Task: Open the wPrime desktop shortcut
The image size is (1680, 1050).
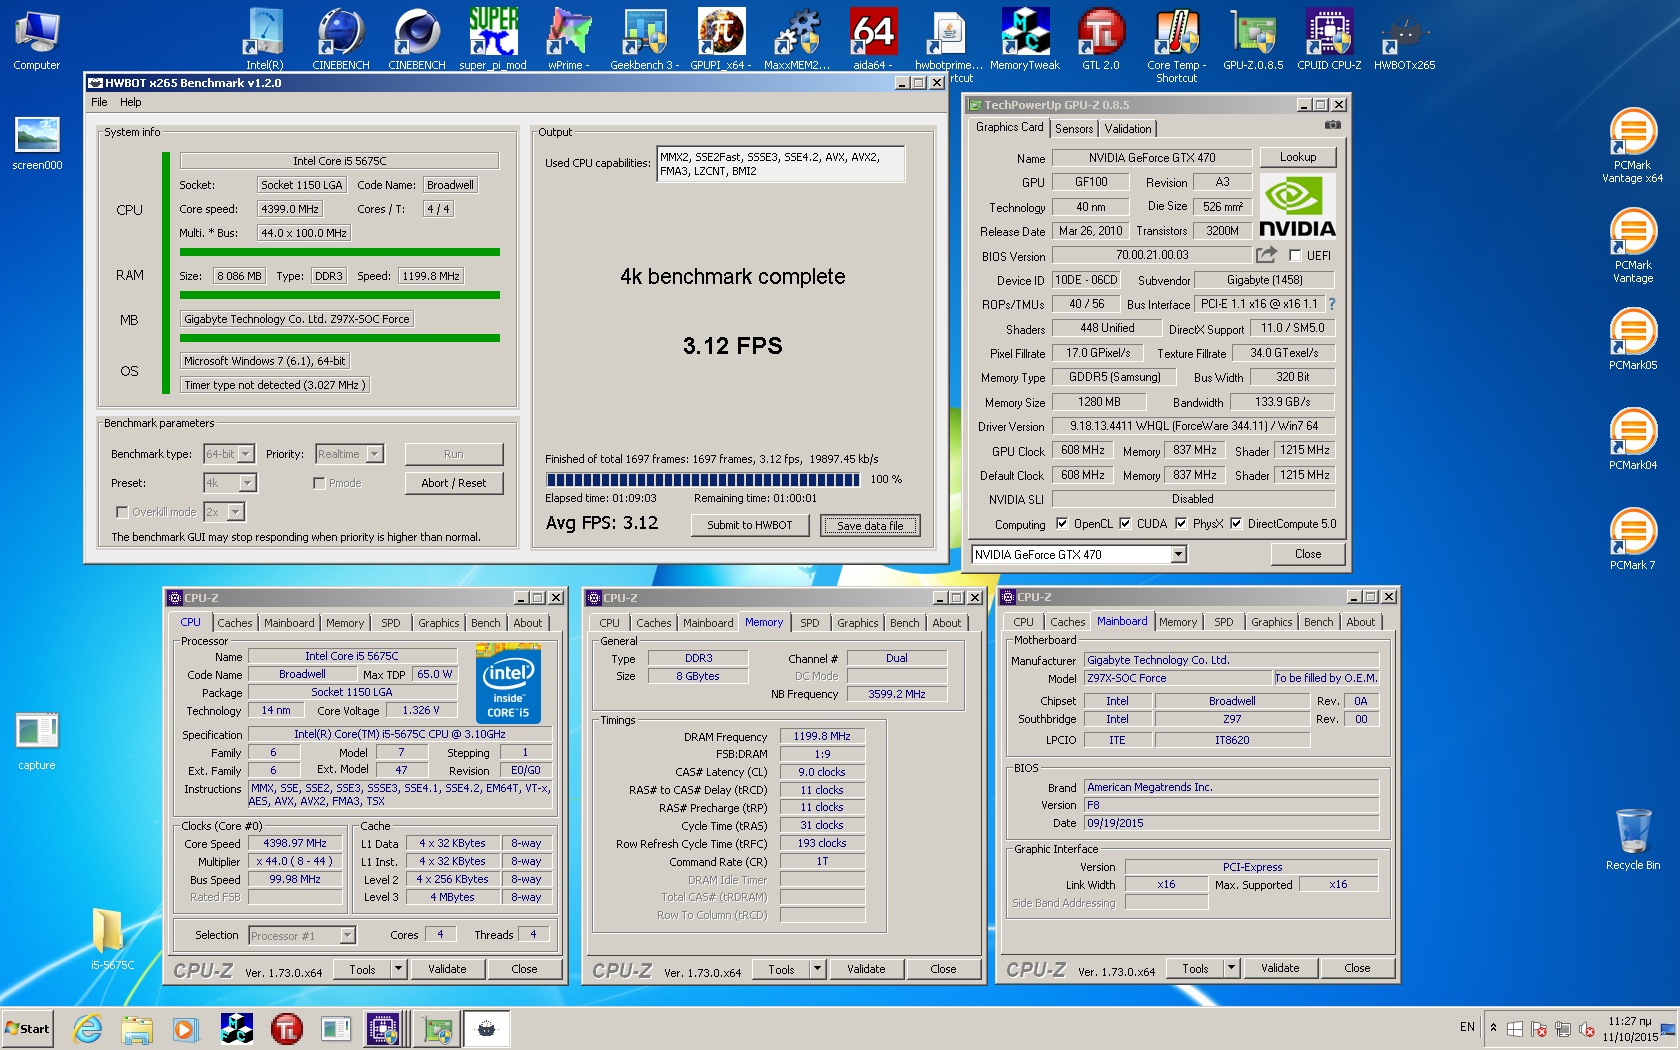Action: tap(569, 40)
